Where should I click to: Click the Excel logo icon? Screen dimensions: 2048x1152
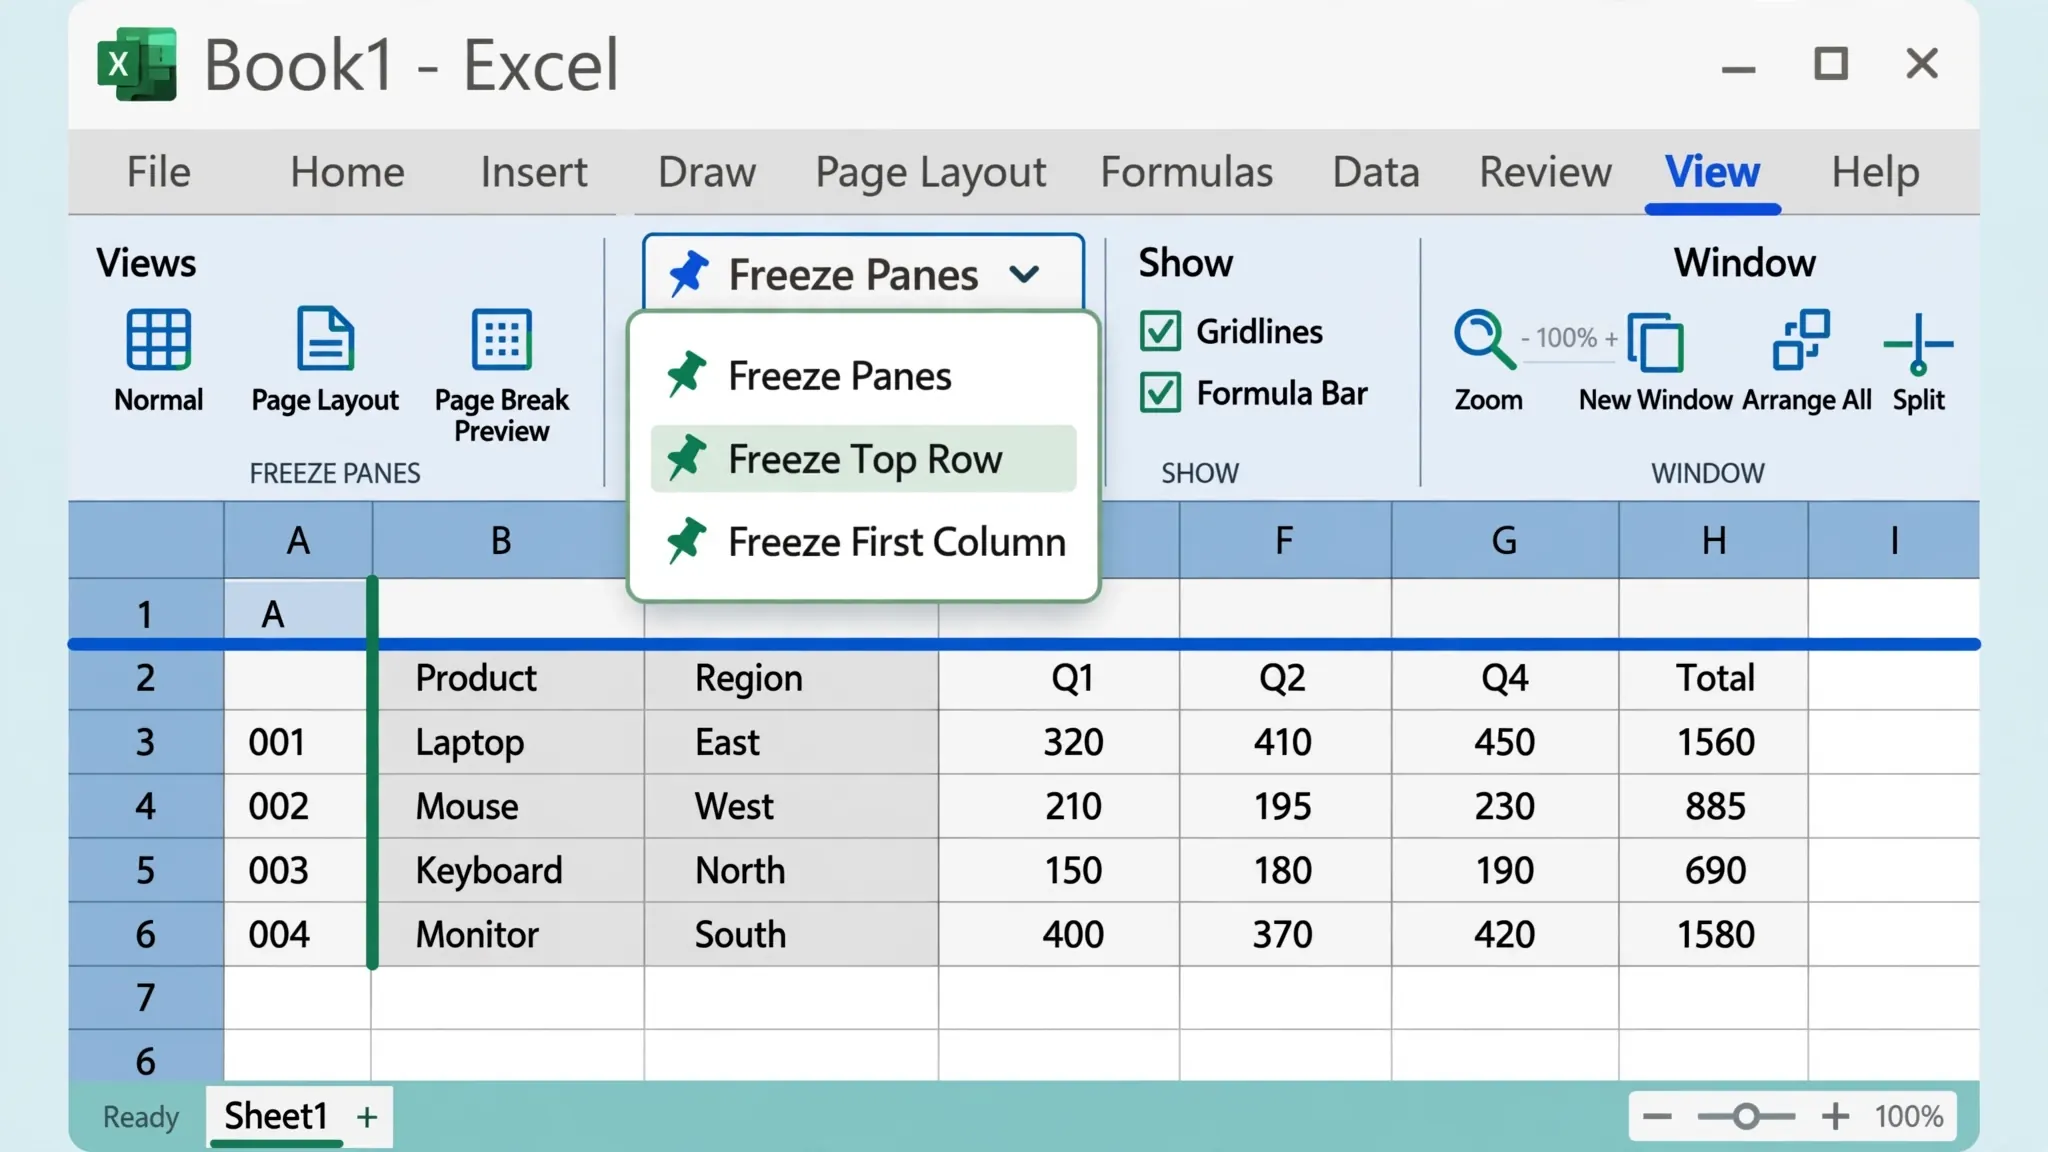pyautogui.click(x=137, y=65)
